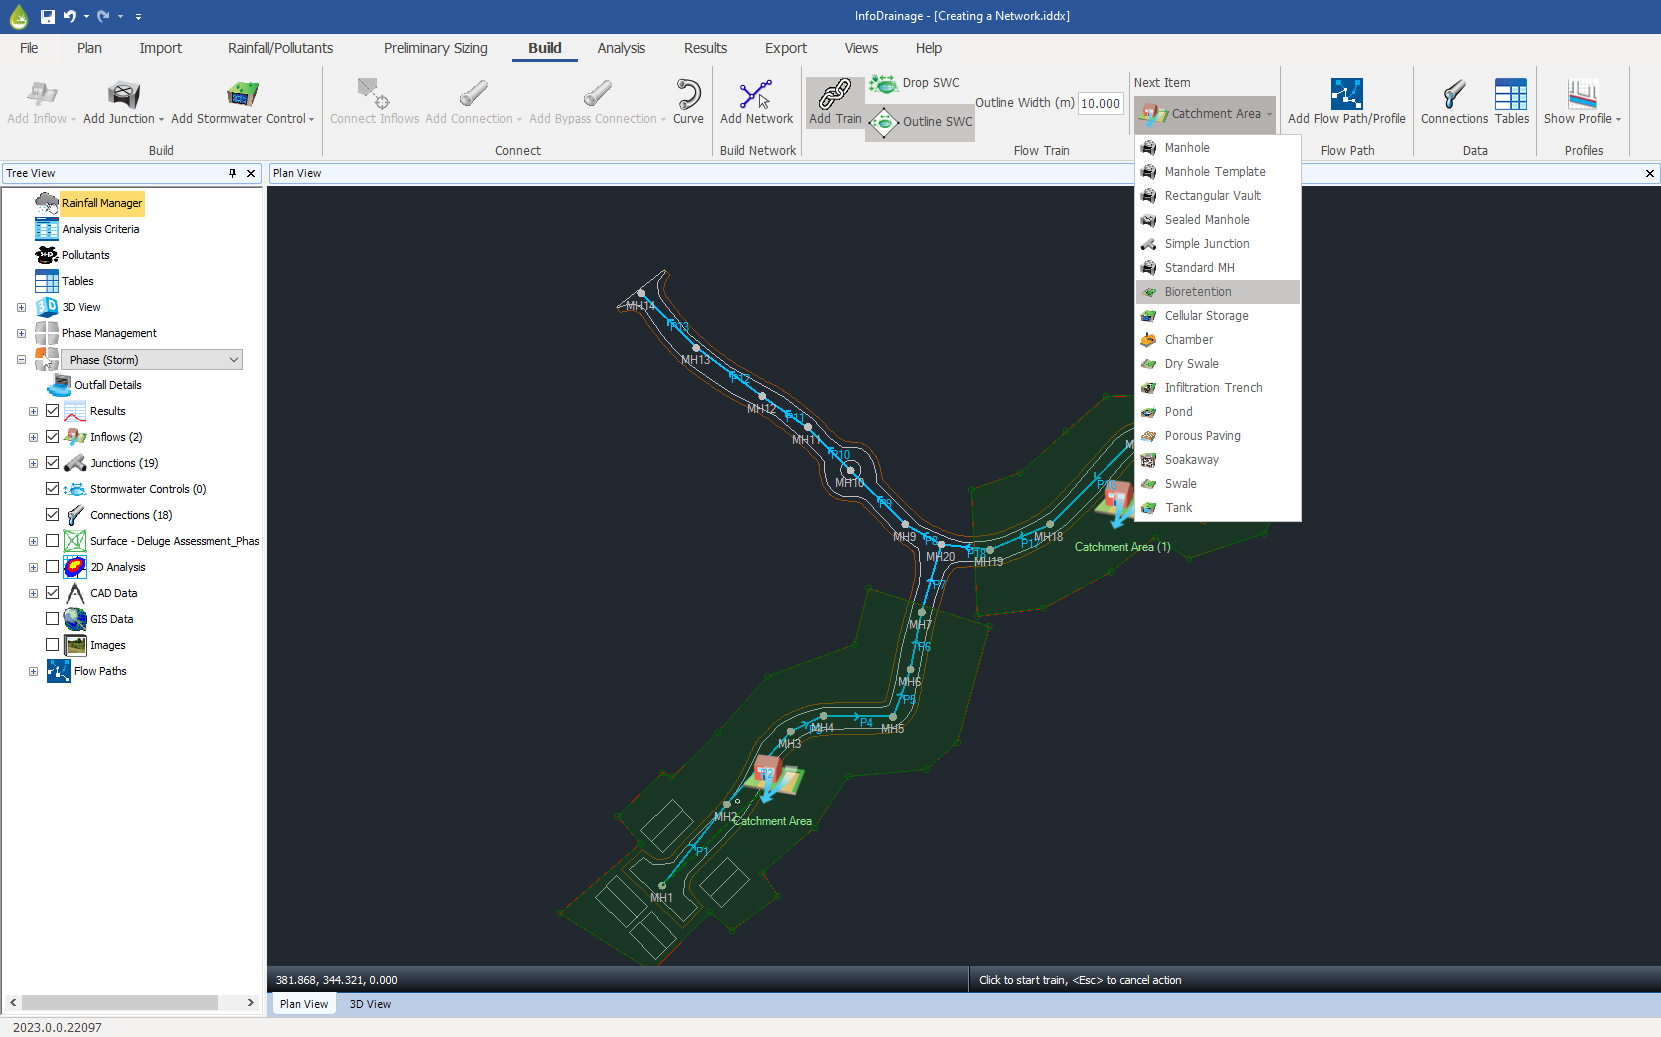Activate the Add Train chain icon
The width and height of the screenshot is (1661, 1037).
[x=835, y=94]
